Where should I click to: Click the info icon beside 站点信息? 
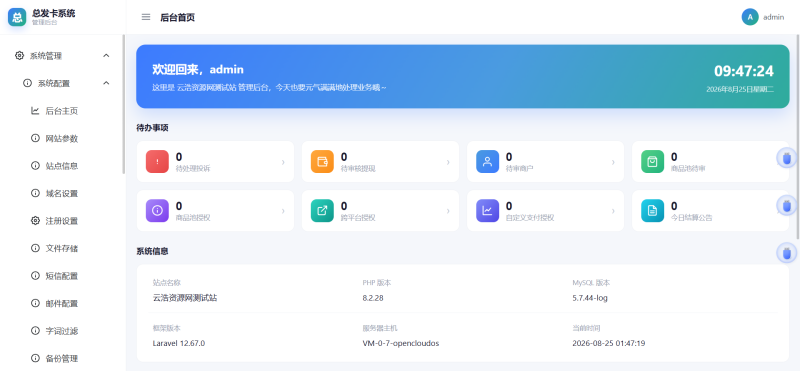(35, 166)
